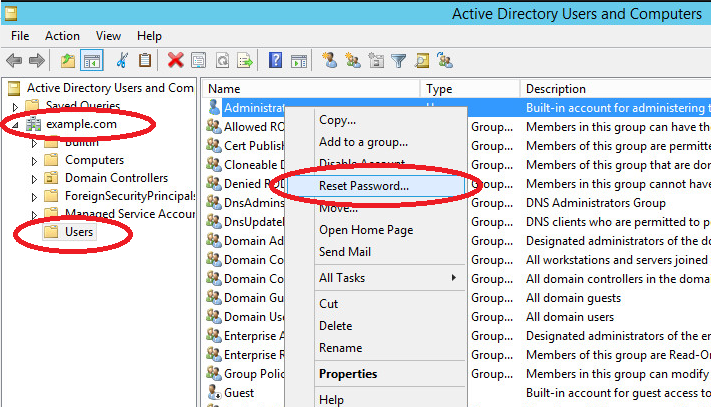Screen dimensions: 711x407
Task: Click the Create new user toolbar icon
Action: pos(329,61)
